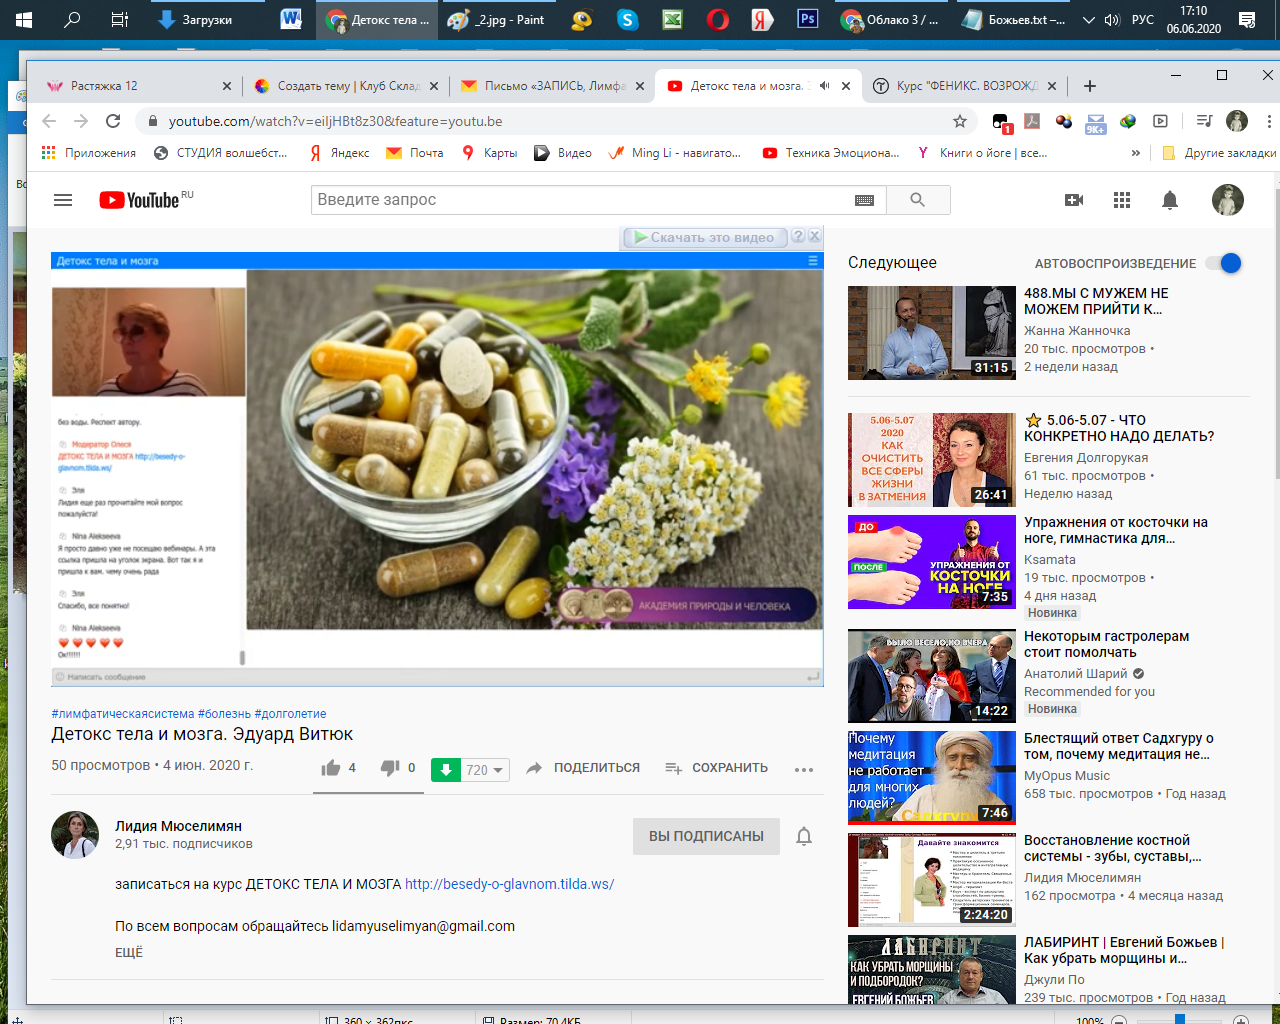This screenshot has height=1024, width=1280.
Task: Open the YouTube hamburger guide menu
Action: 63,200
